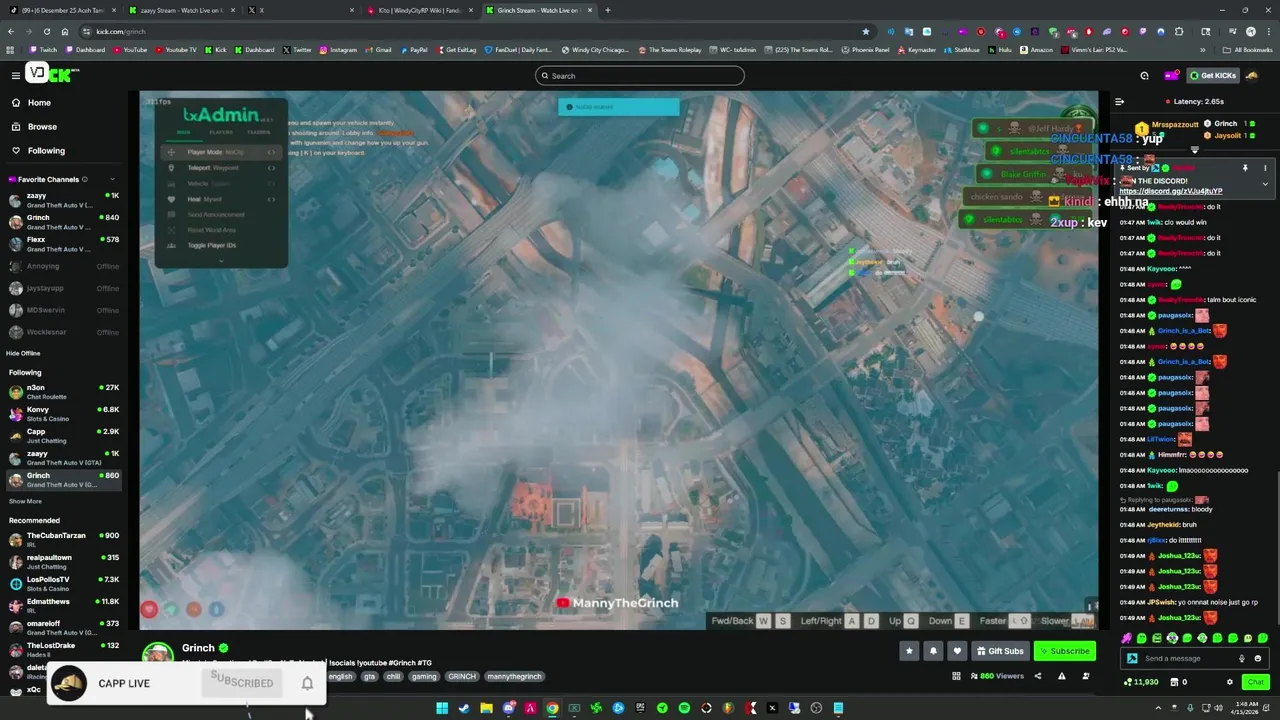Bookmark this page with the star icon
The width and height of the screenshot is (1280, 720).
click(866, 31)
